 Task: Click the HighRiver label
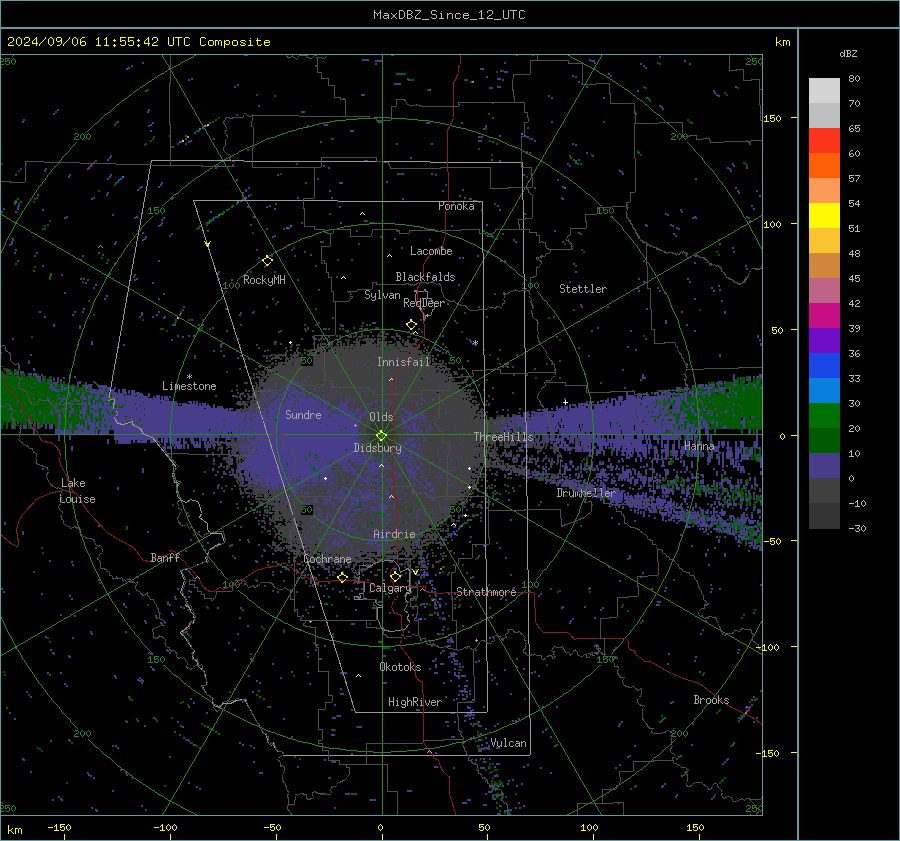[414, 702]
